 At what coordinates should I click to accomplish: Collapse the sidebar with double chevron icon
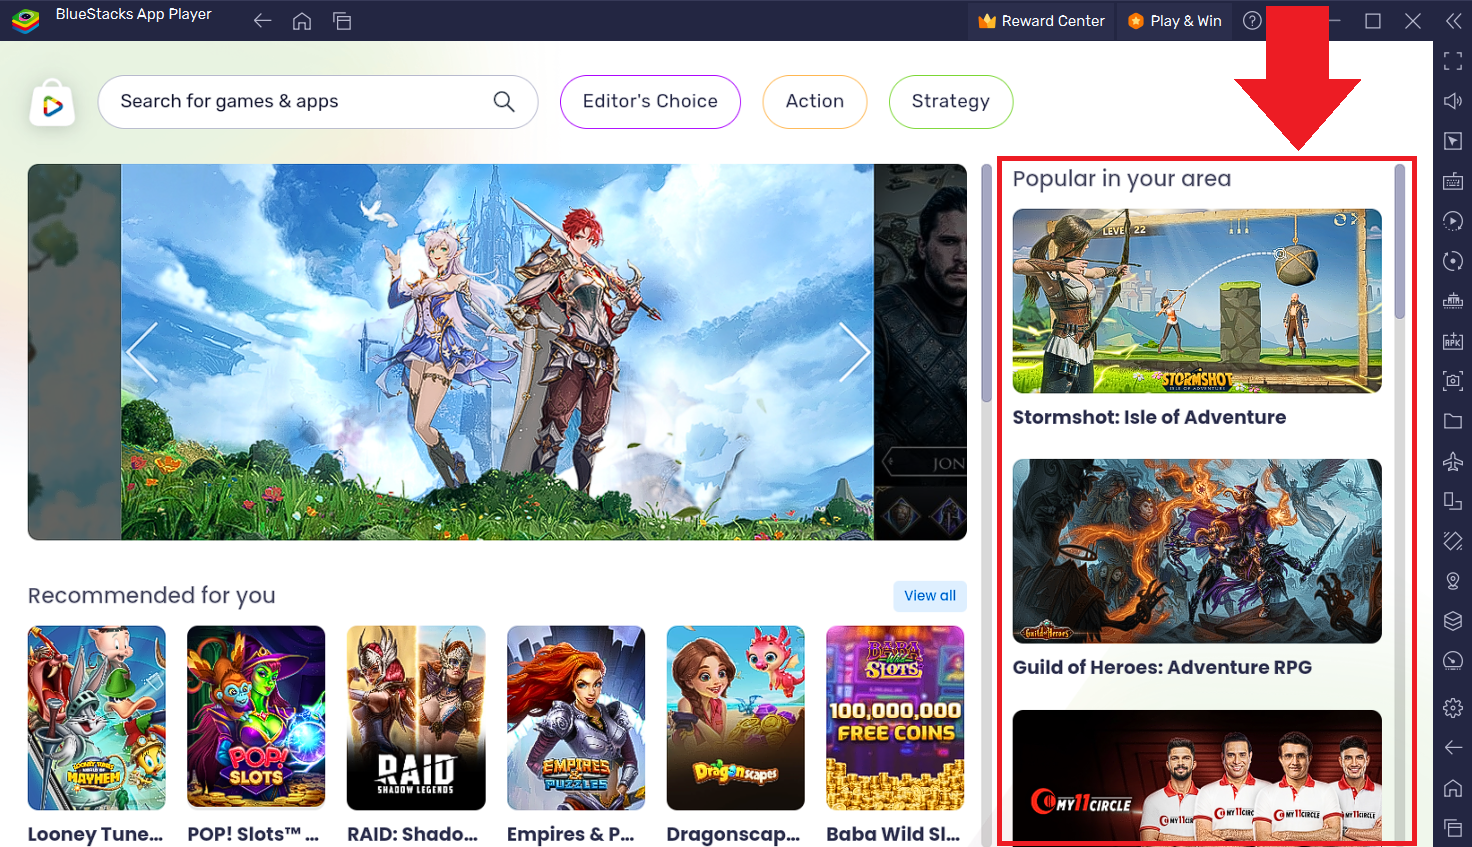[x=1453, y=20]
